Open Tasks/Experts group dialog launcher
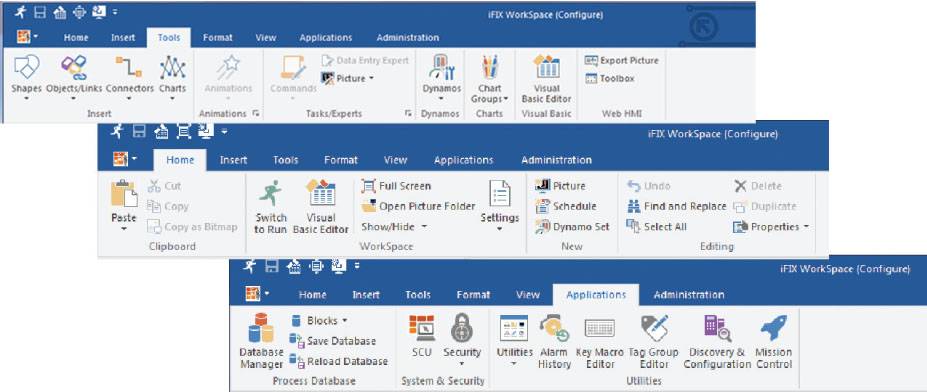The width and height of the screenshot is (927, 392). pos(408,113)
